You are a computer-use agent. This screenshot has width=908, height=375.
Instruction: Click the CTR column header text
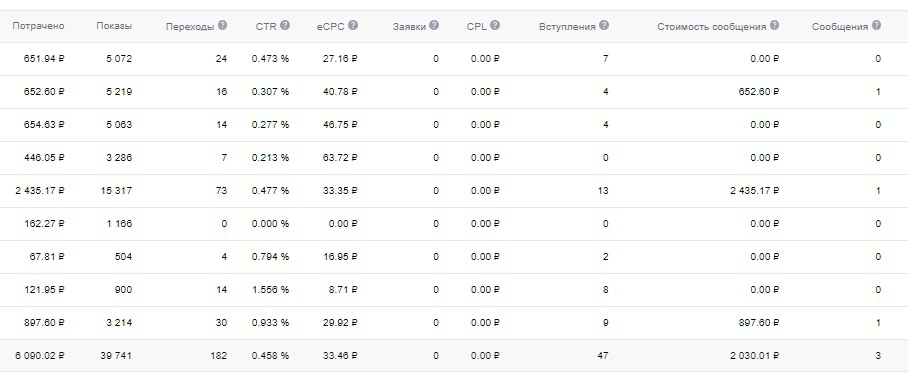click(x=266, y=27)
